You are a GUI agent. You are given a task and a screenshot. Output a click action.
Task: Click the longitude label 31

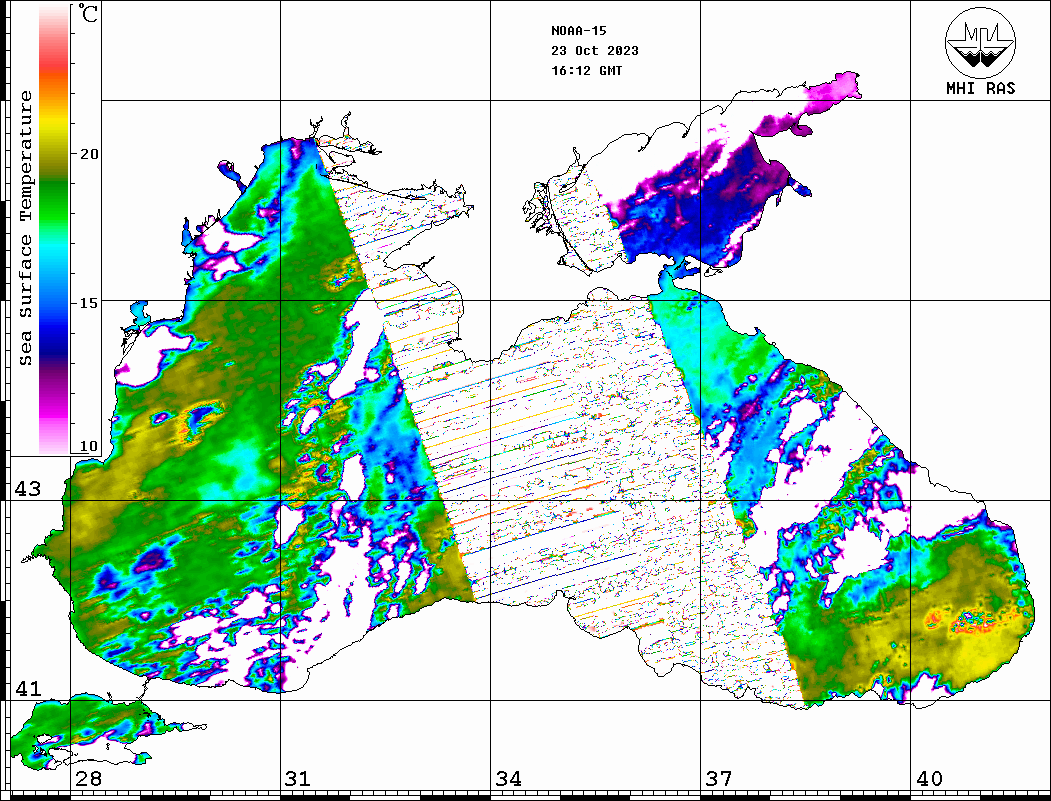point(298,779)
